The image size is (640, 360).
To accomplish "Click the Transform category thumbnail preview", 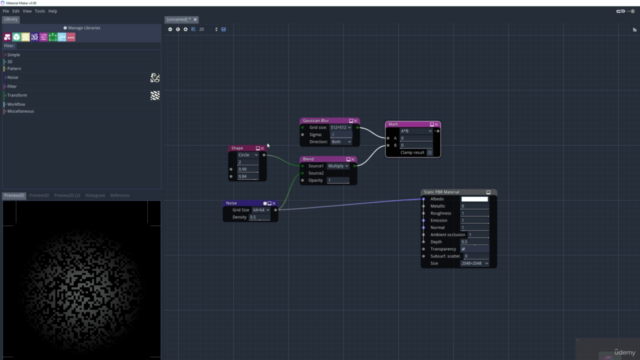I will coord(155,96).
